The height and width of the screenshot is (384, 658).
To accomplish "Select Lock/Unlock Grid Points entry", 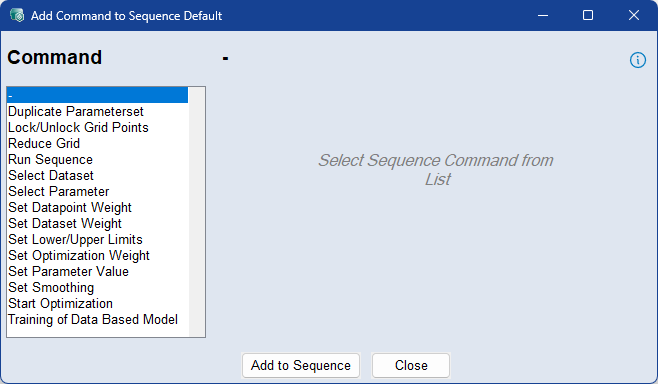I will click(97, 128).
